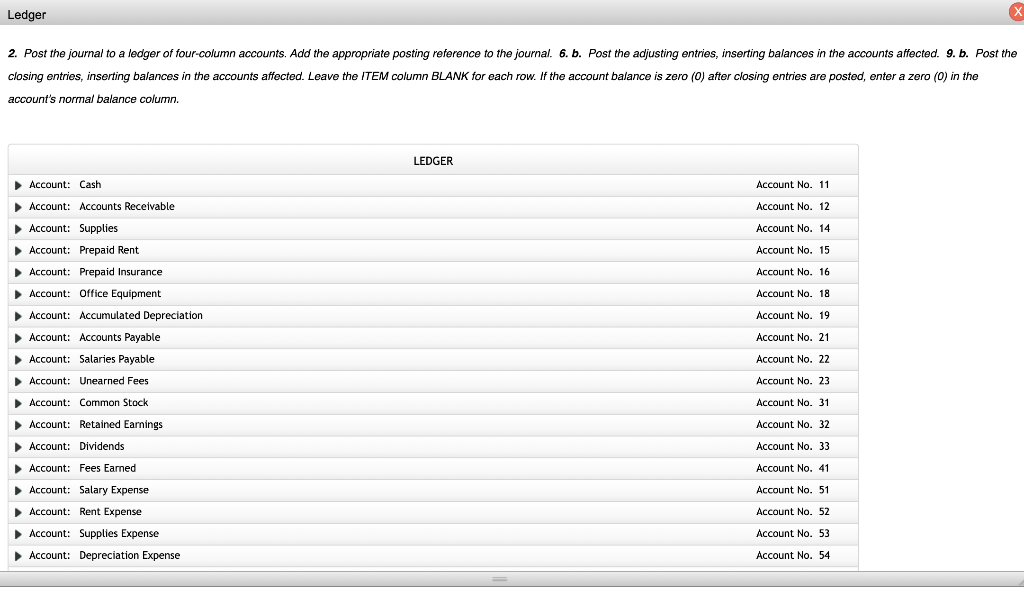This screenshot has height=601, width=1024.
Task: Open the Accounts Payable account ledger
Action: 18,337
